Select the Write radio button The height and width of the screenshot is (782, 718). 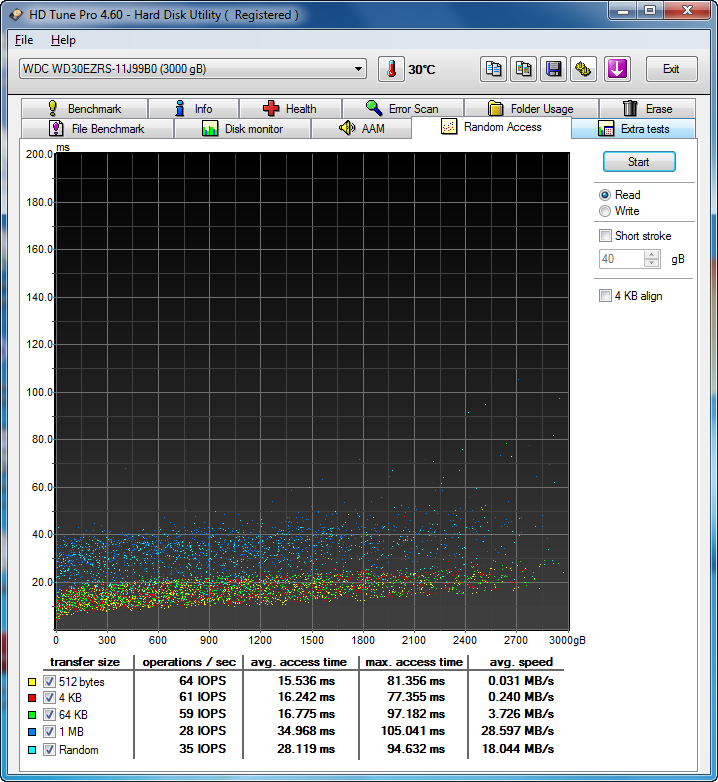point(605,211)
